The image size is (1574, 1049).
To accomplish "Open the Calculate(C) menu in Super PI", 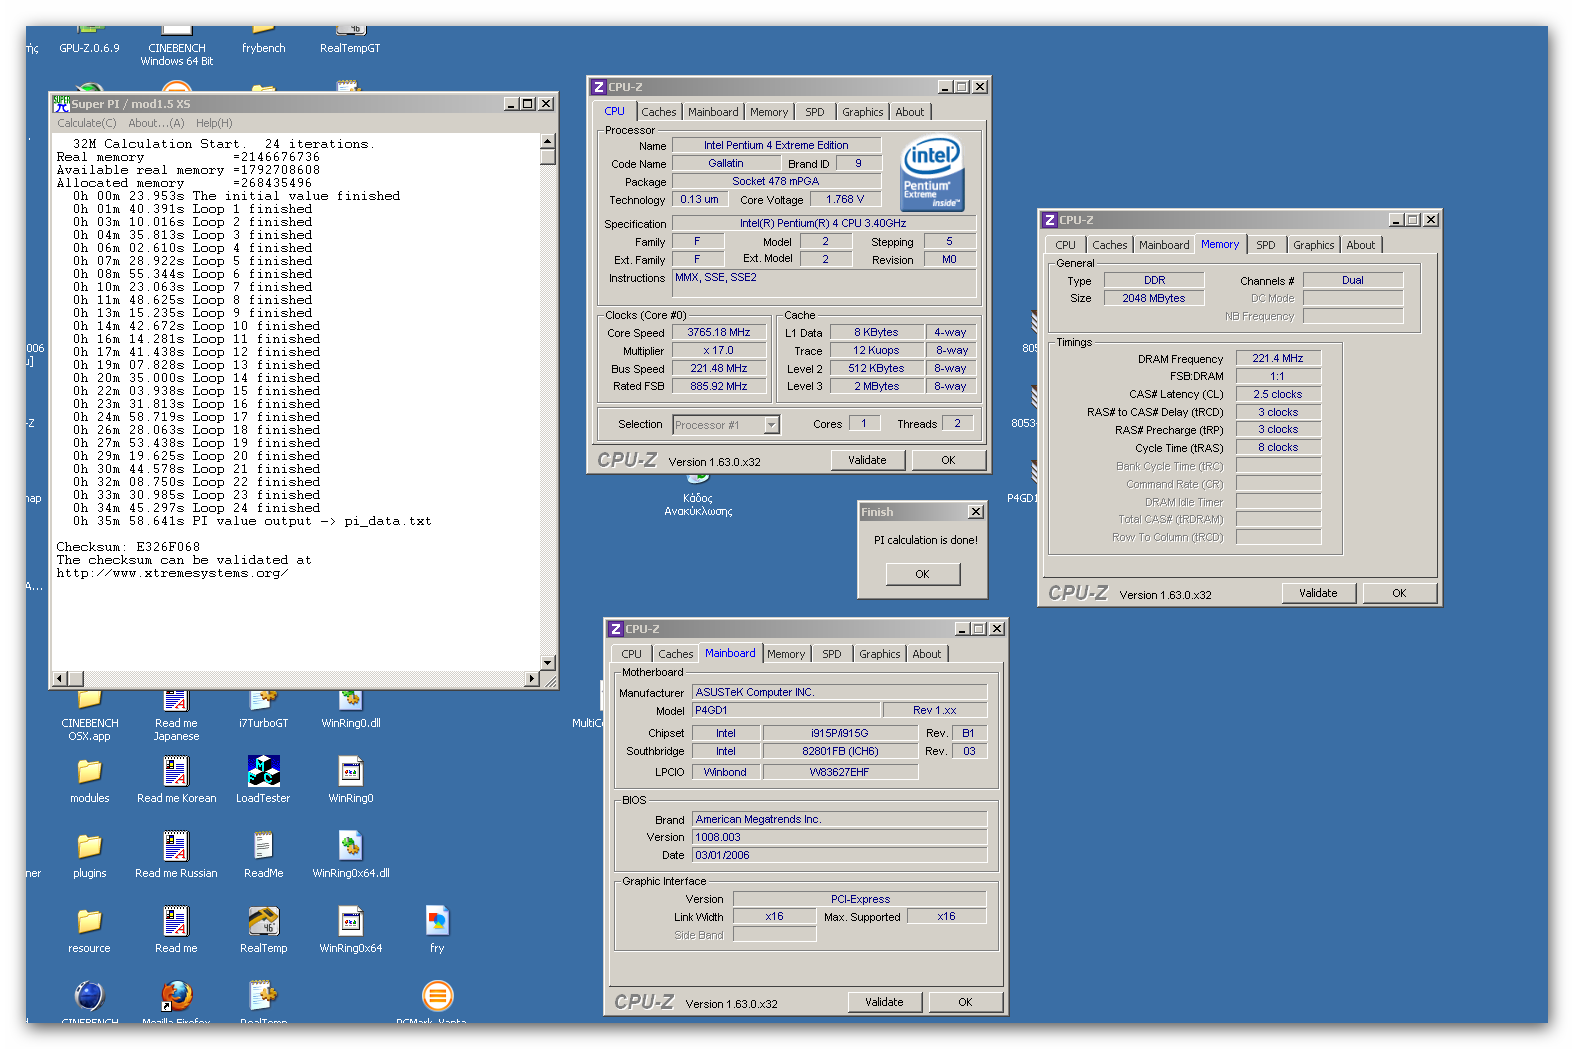I will coord(87,123).
